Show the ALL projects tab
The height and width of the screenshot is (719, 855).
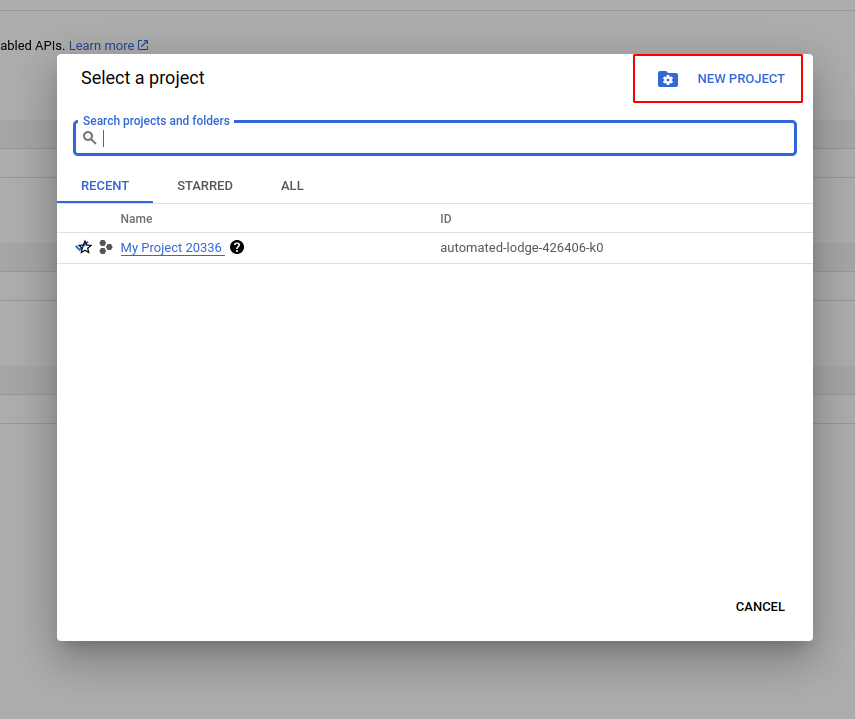292,186
